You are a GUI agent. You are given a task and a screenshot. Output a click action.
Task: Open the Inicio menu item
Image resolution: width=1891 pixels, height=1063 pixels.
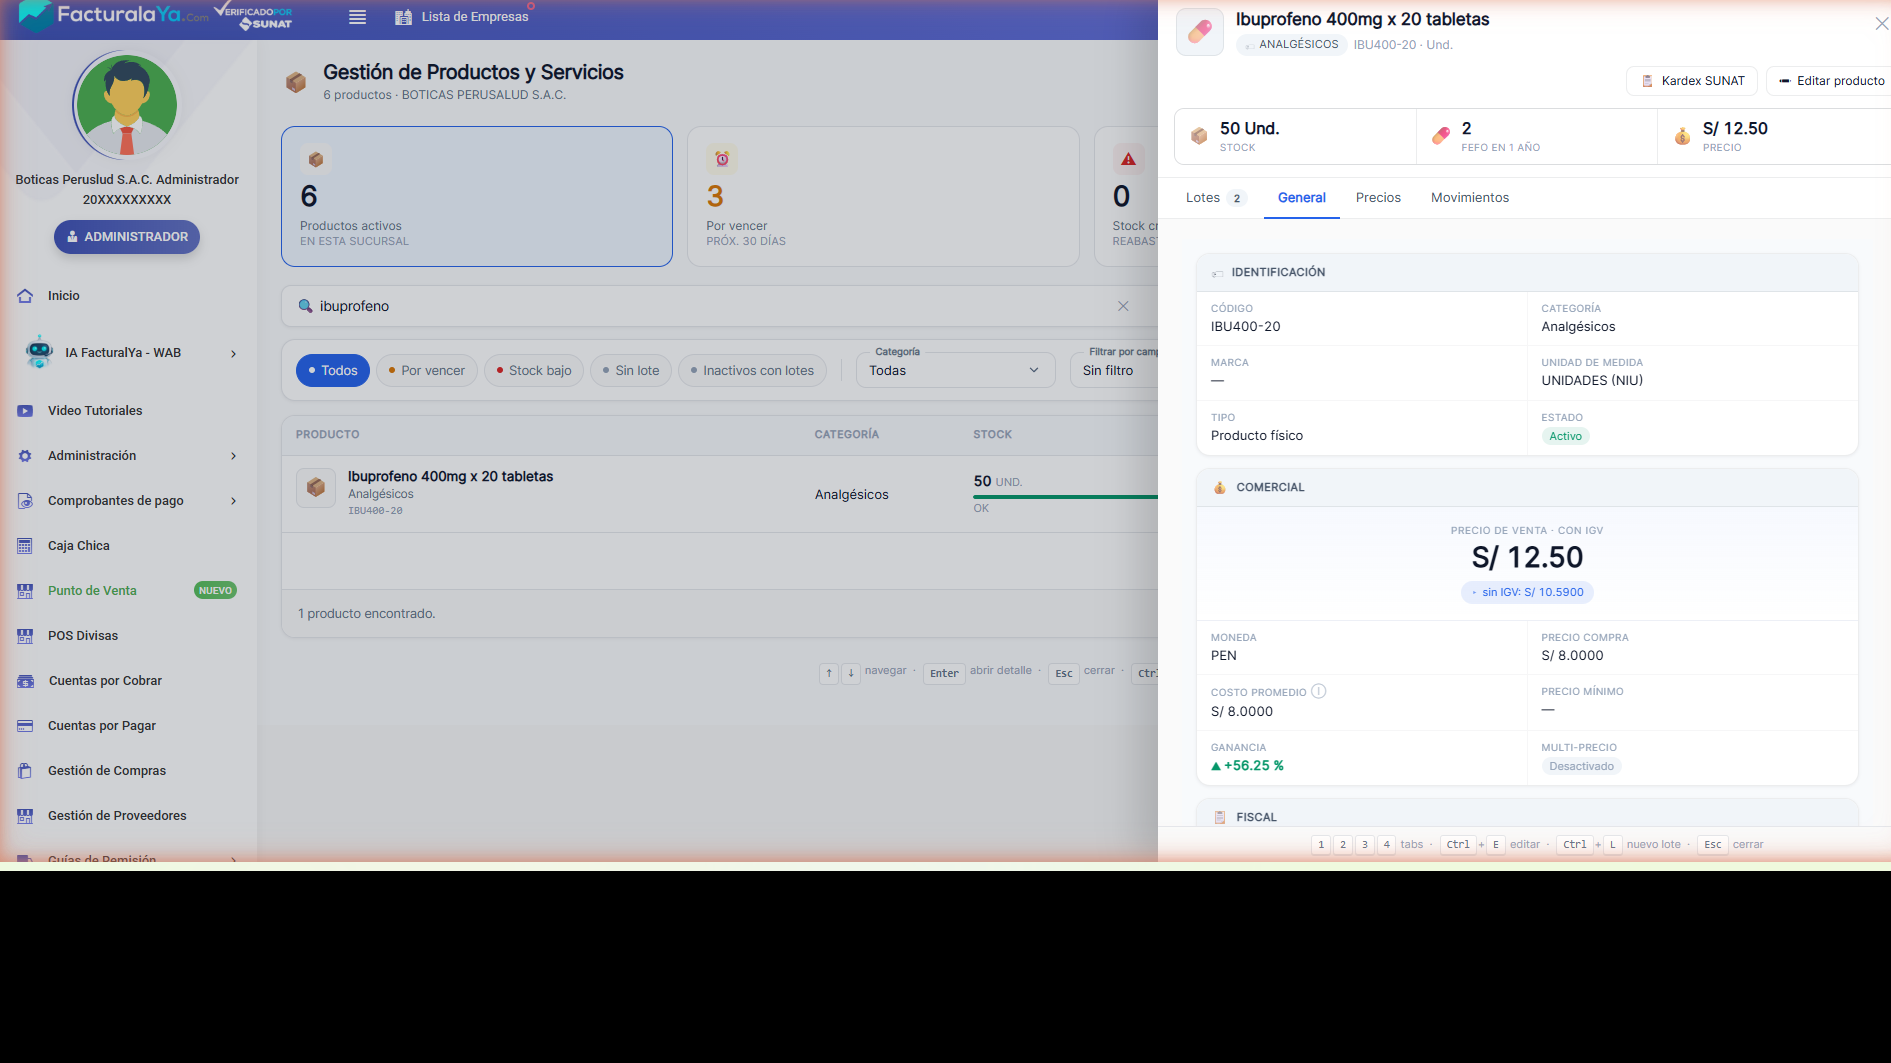coord(64,296)
